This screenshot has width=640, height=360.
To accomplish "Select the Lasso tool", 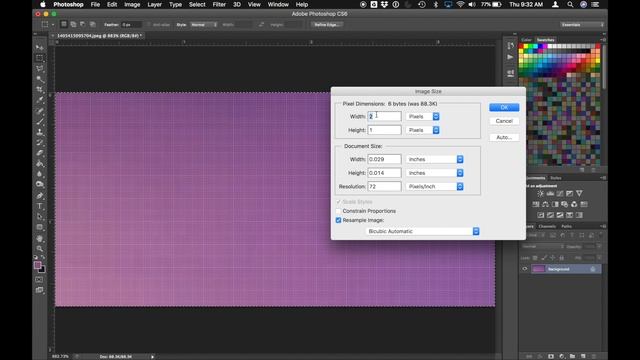I will [x=40, y=69].
